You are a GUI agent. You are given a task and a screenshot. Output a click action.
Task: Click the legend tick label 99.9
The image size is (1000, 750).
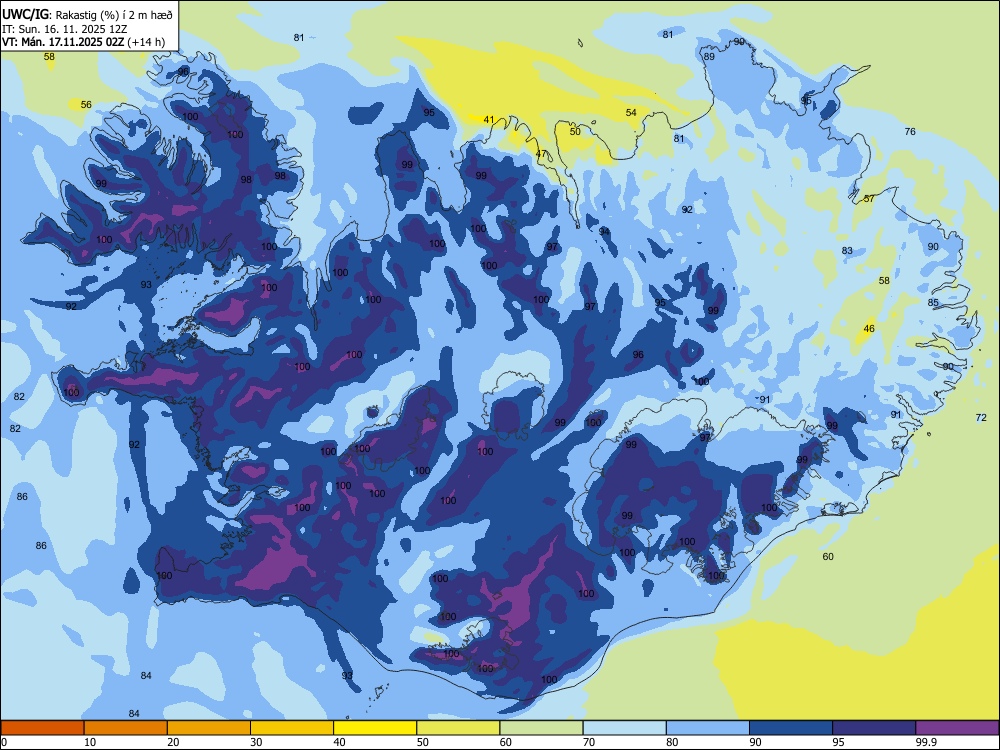[x=925, y=742]
